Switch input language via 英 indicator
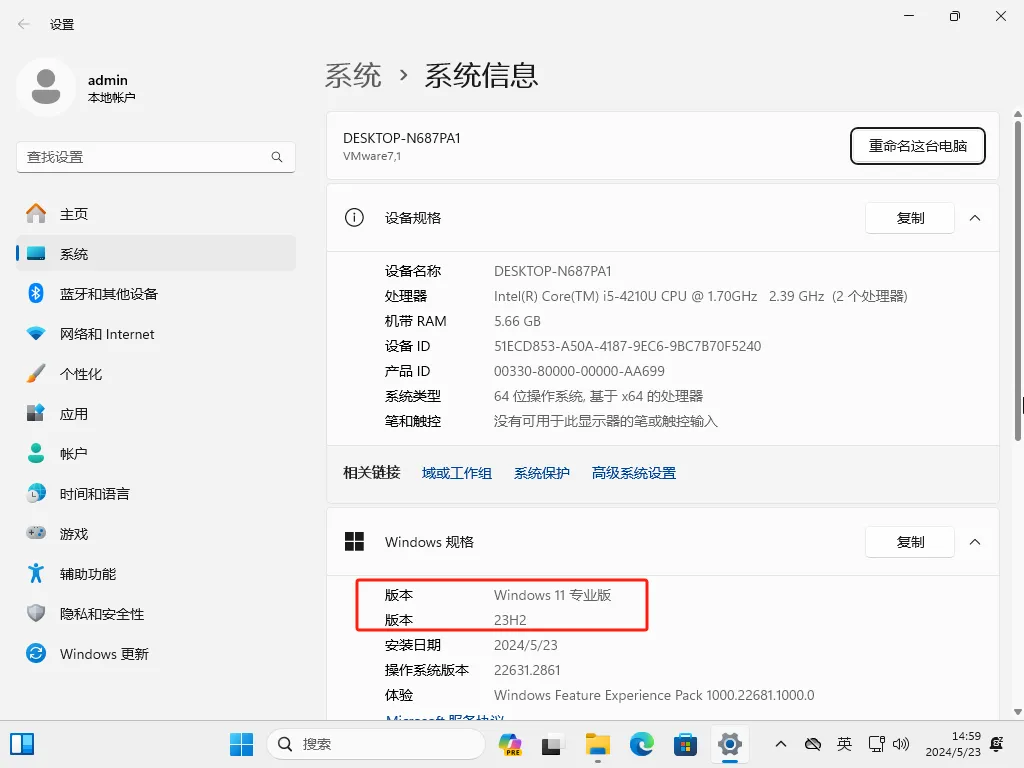The image size is (1024, 768). 844,744
